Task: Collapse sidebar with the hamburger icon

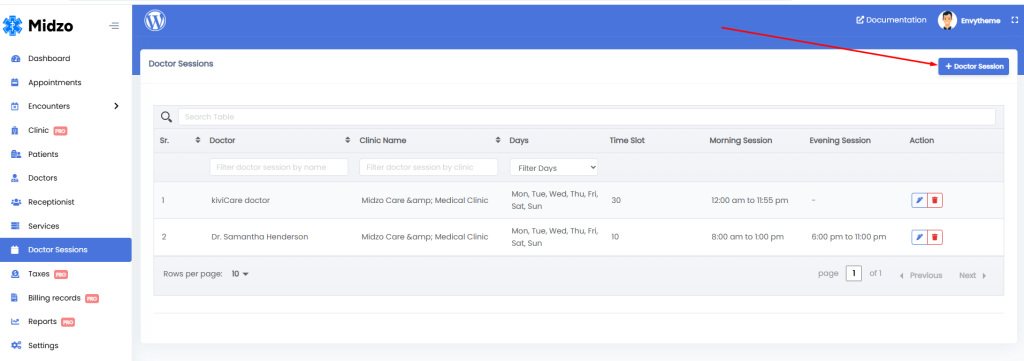Action: [x=115, y=26]
